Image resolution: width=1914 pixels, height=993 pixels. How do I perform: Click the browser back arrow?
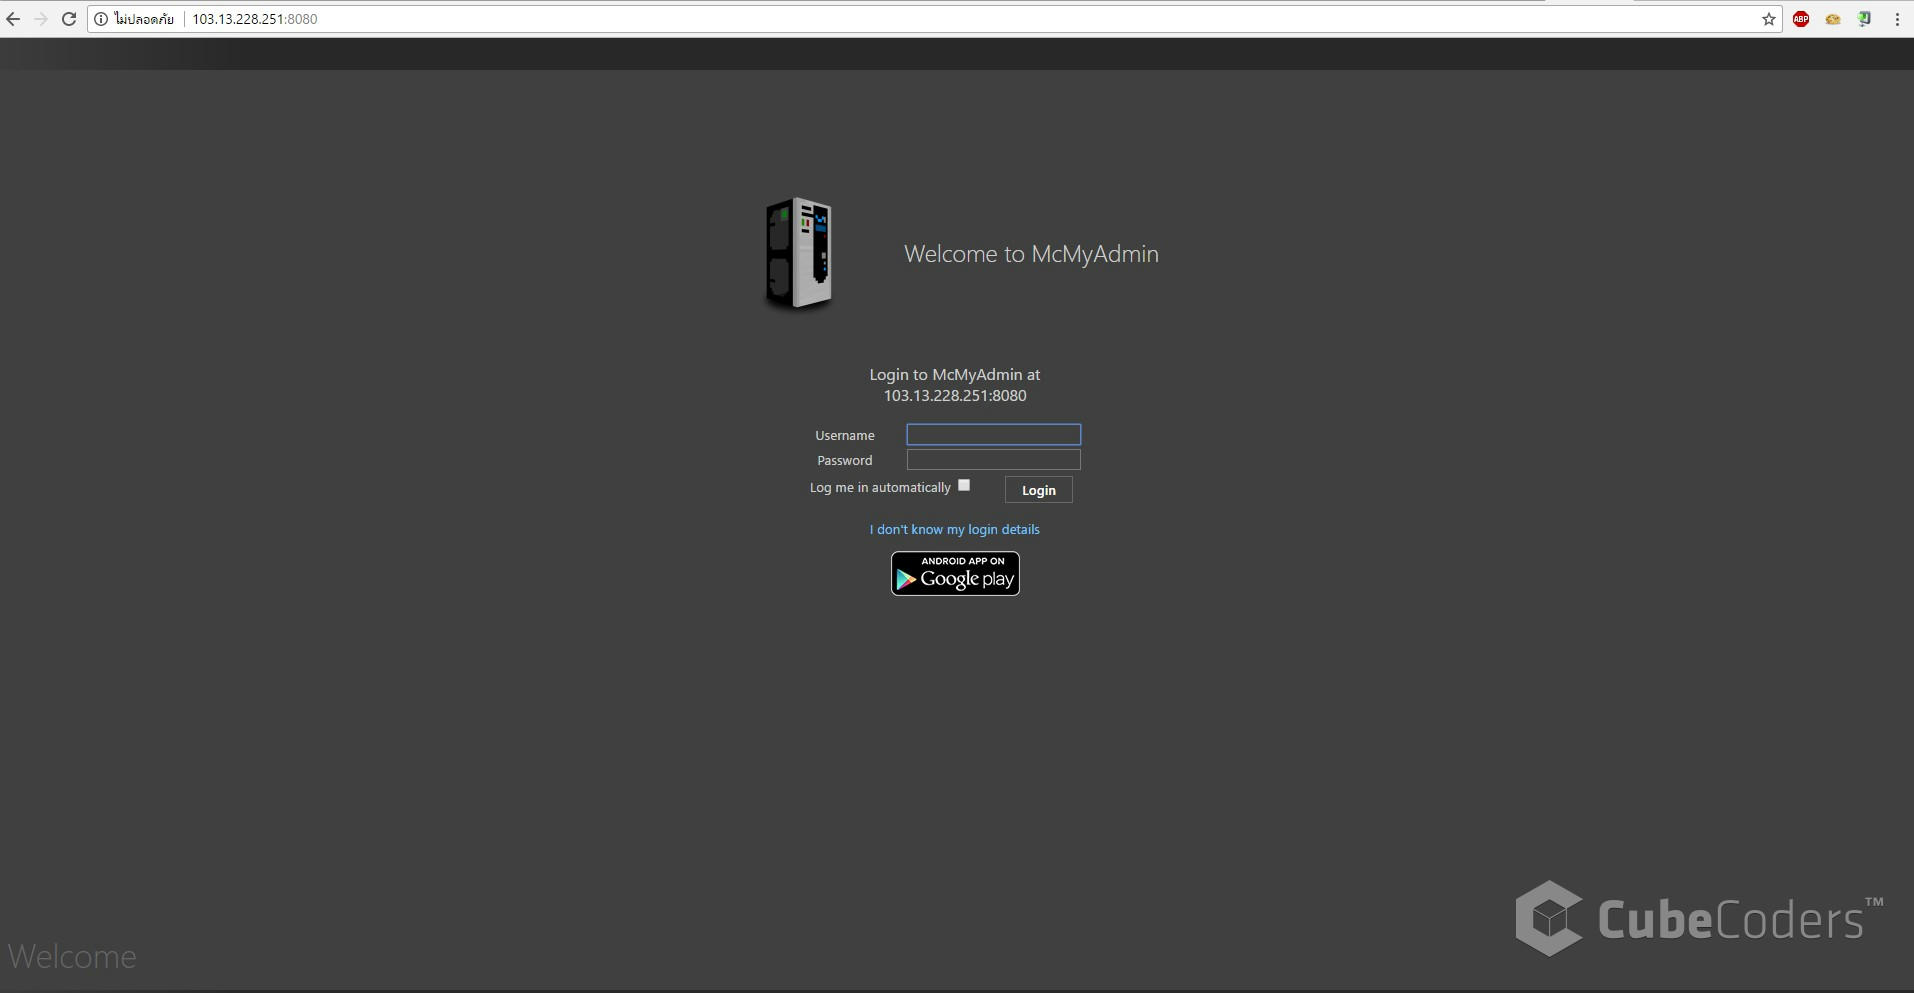pyautogui.click(x=13, y=19)
